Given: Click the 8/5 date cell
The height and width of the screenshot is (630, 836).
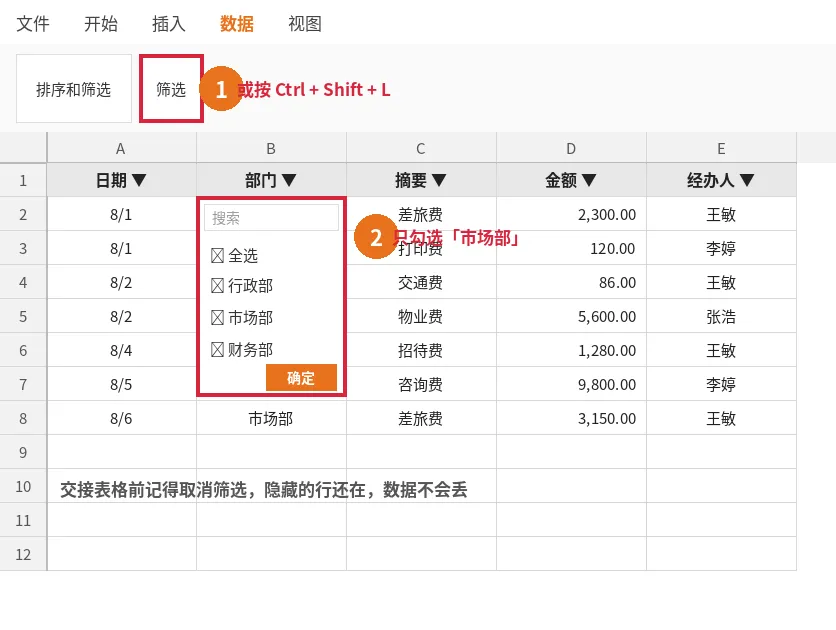Looking at the screenshot, I should 122,384.
